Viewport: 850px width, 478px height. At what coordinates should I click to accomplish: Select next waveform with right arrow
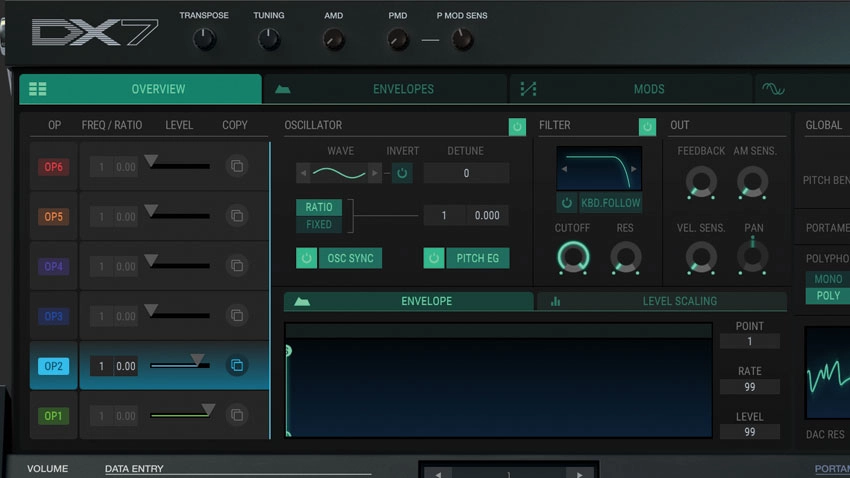click(x=375, y=173)
